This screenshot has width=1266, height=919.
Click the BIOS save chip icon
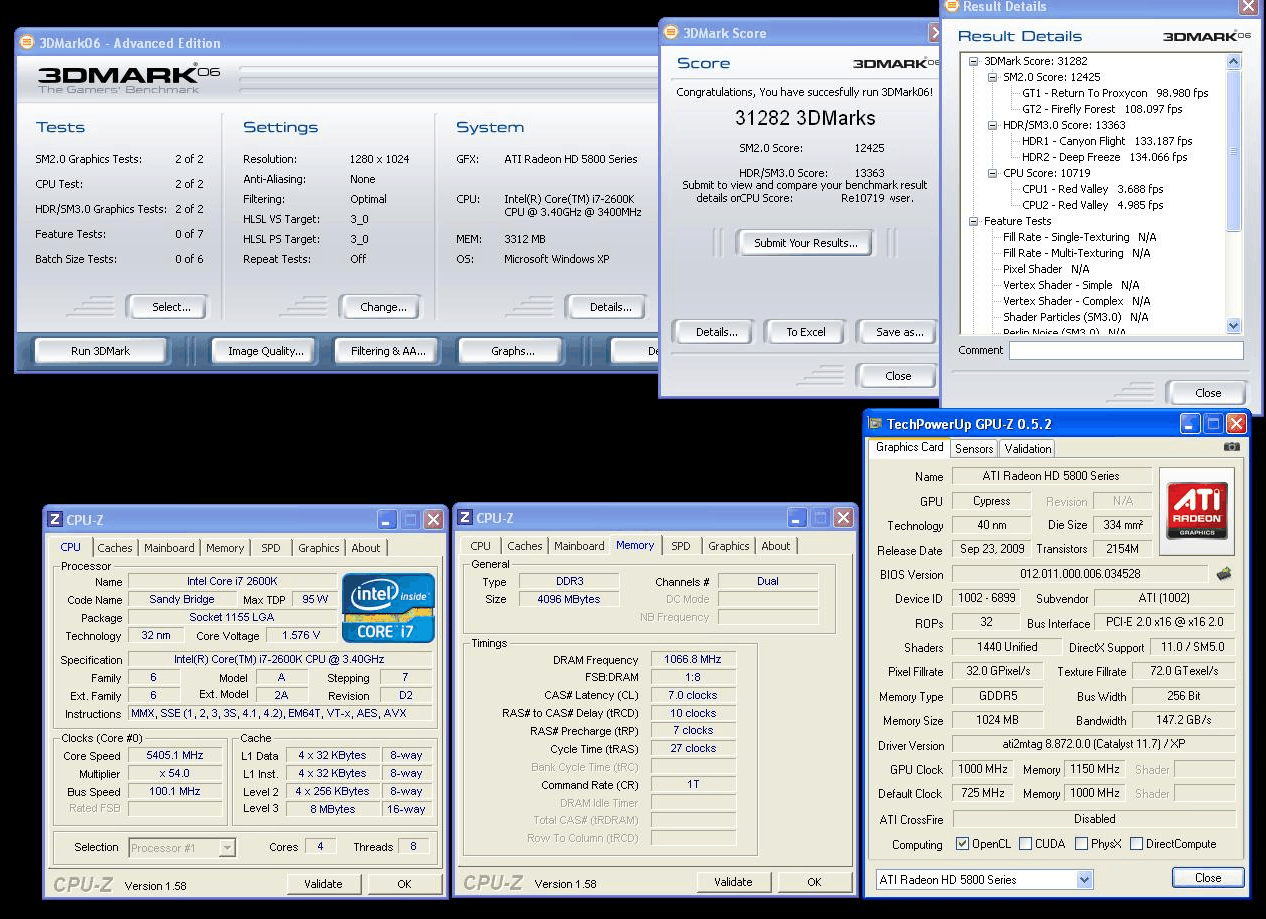point(1223,574)
